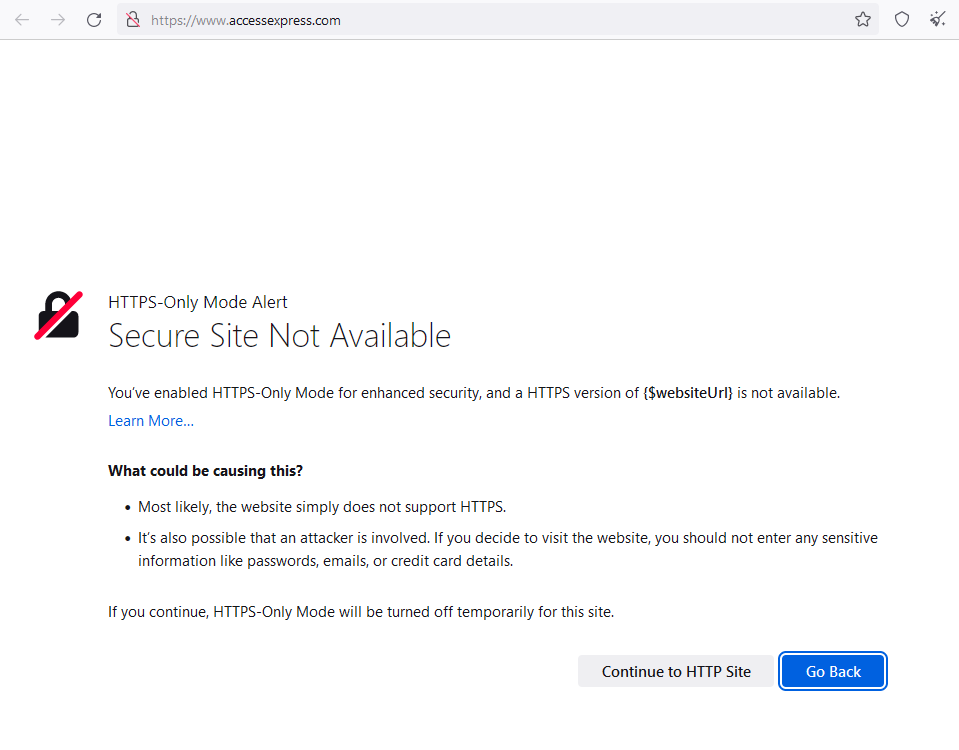Click the 'If you continue' notice text
Image resolution: width=959 pixels, height=750 pixels.
coord(361,611)
